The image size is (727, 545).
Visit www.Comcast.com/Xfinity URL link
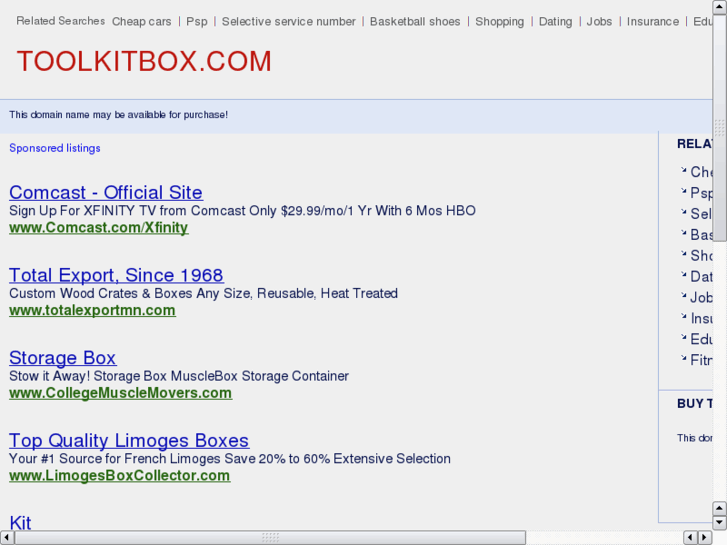click(x=99, y=228)
